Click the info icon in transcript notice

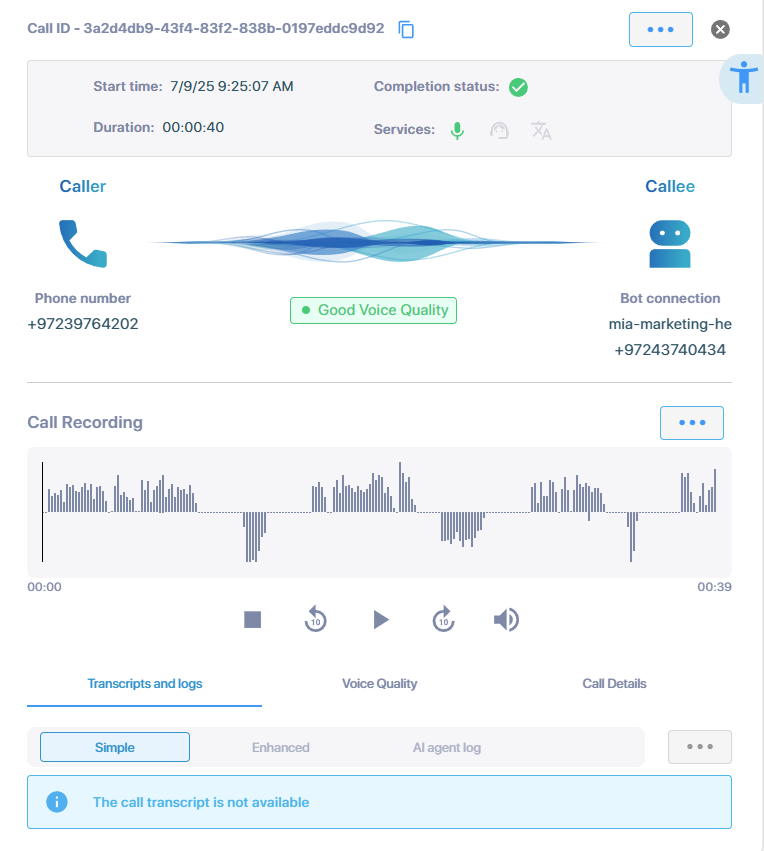click(x=57, y=802)
